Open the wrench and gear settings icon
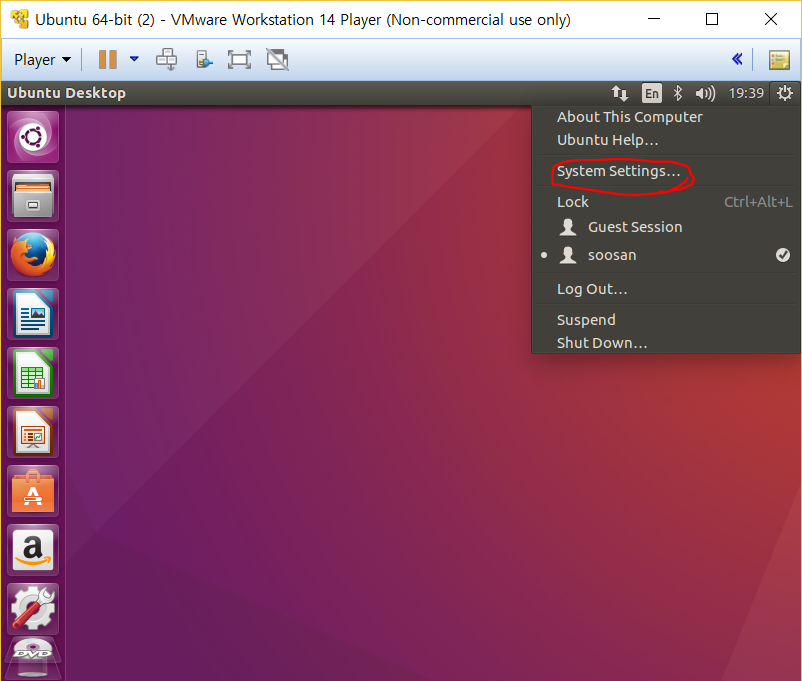This screenshot has width=802, height=681. 34,608
